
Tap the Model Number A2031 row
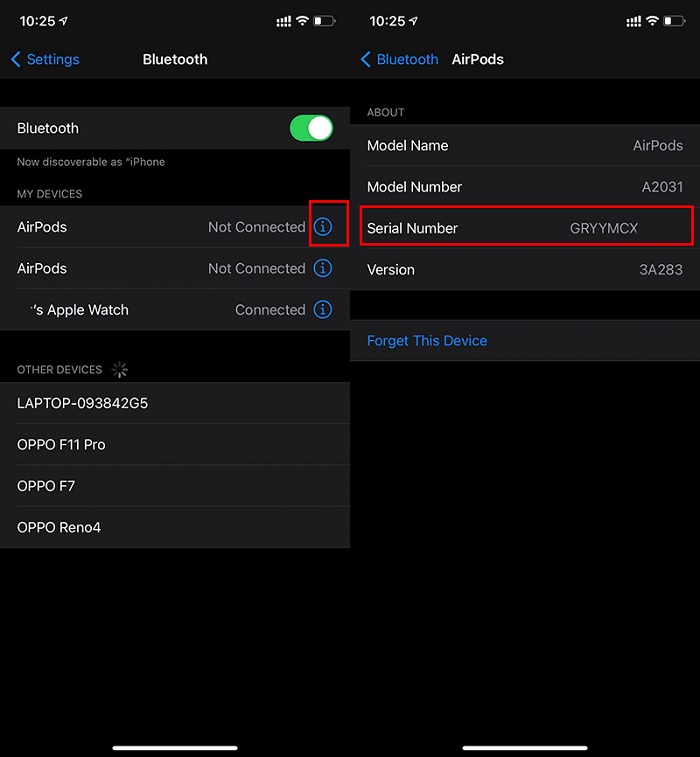click(525, 187)
